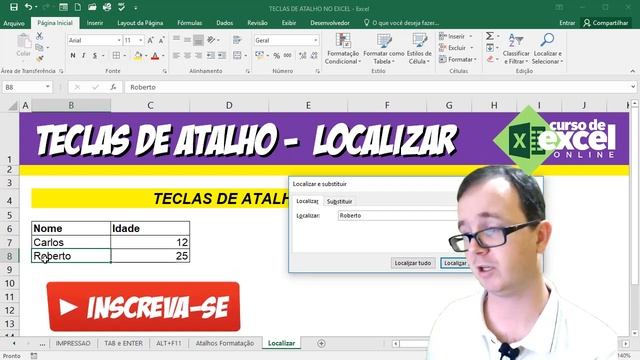640x360 pixels.
Task: Toggle italic (I) formatting
Action: click(84, 56)
